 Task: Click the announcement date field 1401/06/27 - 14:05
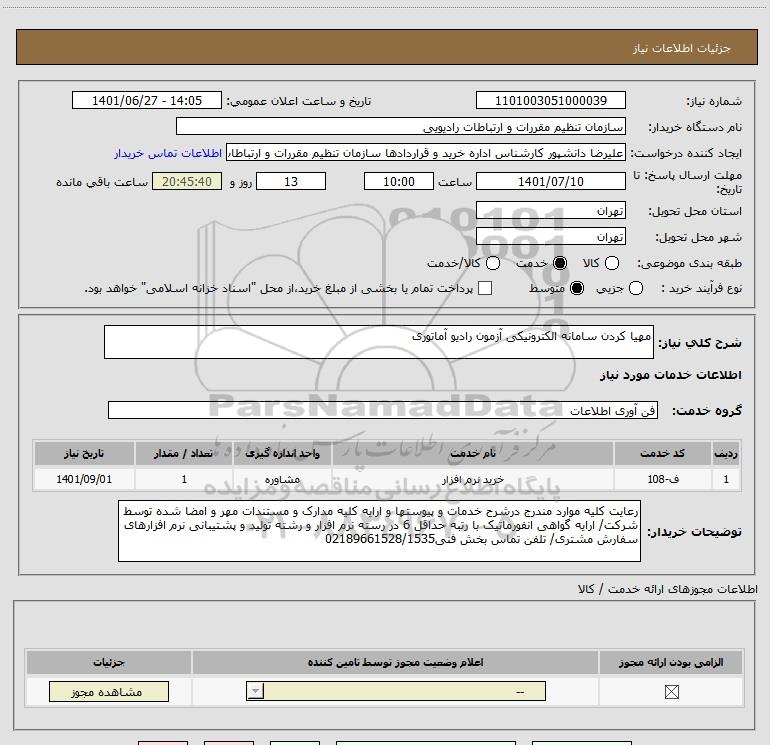[147, 100]
